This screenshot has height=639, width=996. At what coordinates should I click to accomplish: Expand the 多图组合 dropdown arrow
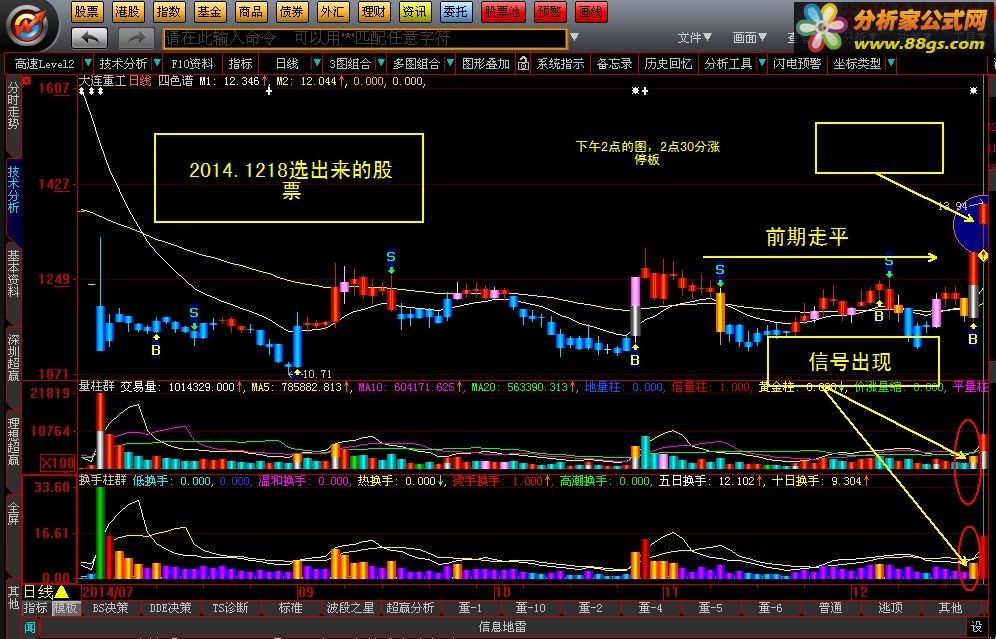[450, 64]
